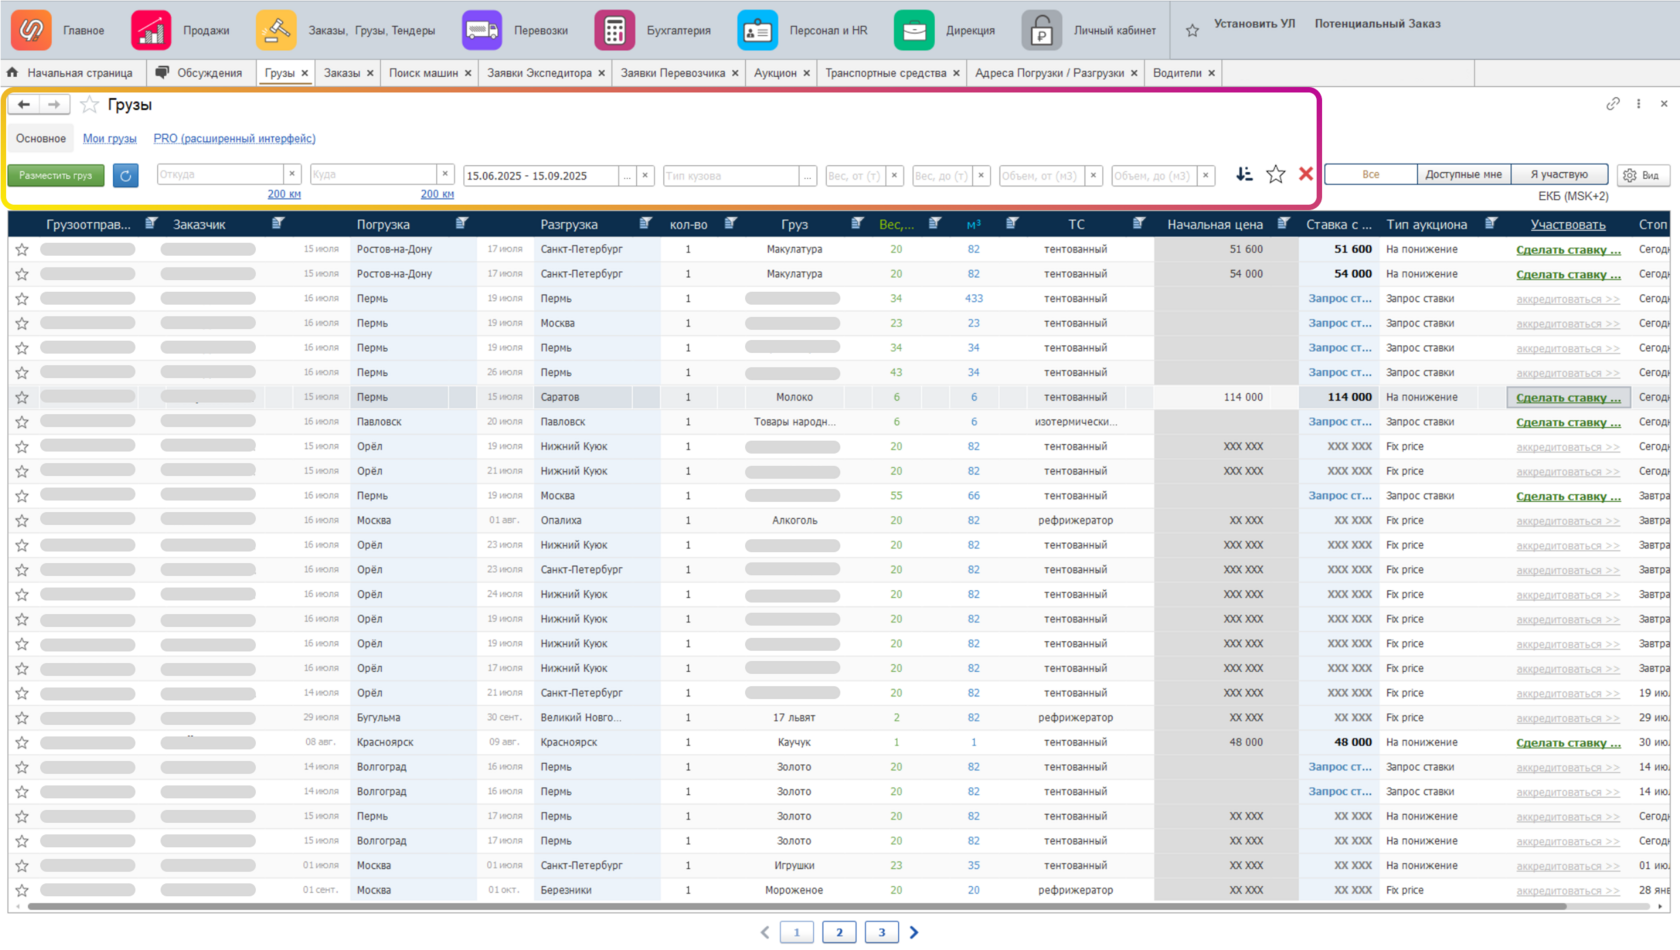Screen dimensions: 1680x950
Task: Clear the Откуда field
Action: pos(292,174)
